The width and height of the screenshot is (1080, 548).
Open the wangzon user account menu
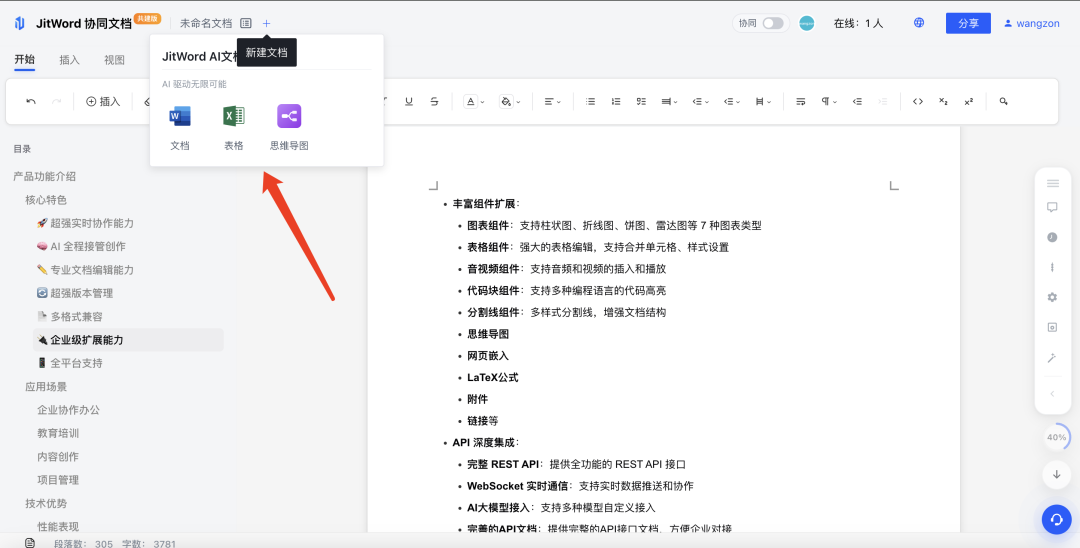1032,23
